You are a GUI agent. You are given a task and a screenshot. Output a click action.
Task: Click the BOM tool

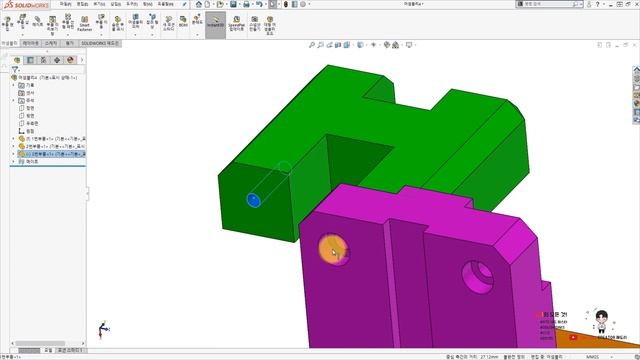[x=183, y=22]
